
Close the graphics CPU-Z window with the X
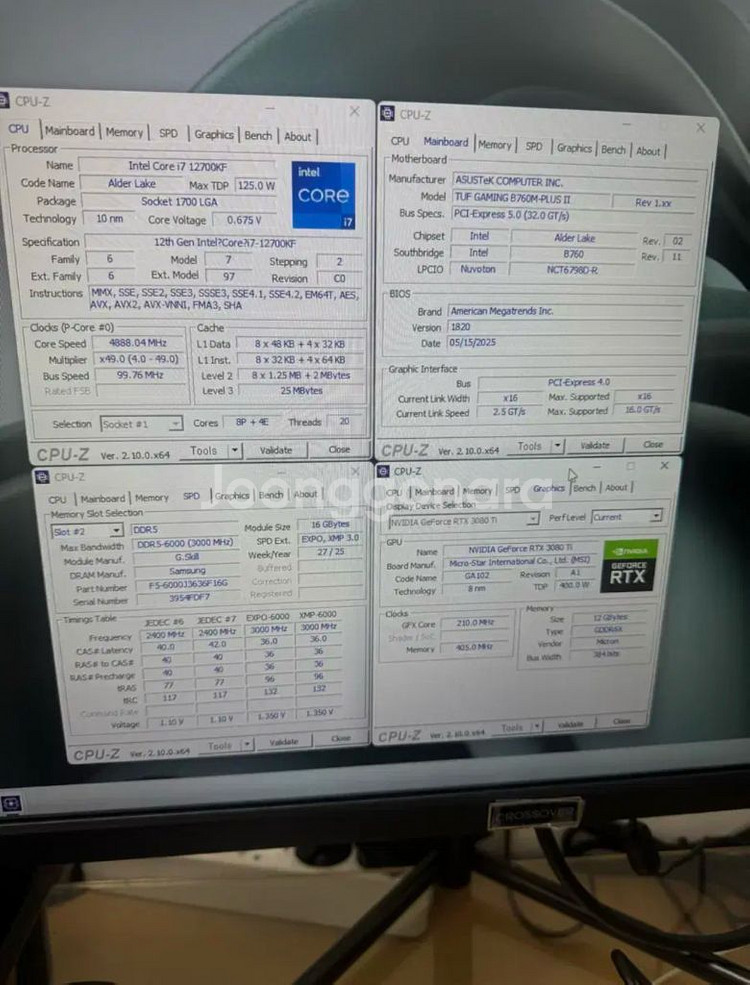(664, 465)
